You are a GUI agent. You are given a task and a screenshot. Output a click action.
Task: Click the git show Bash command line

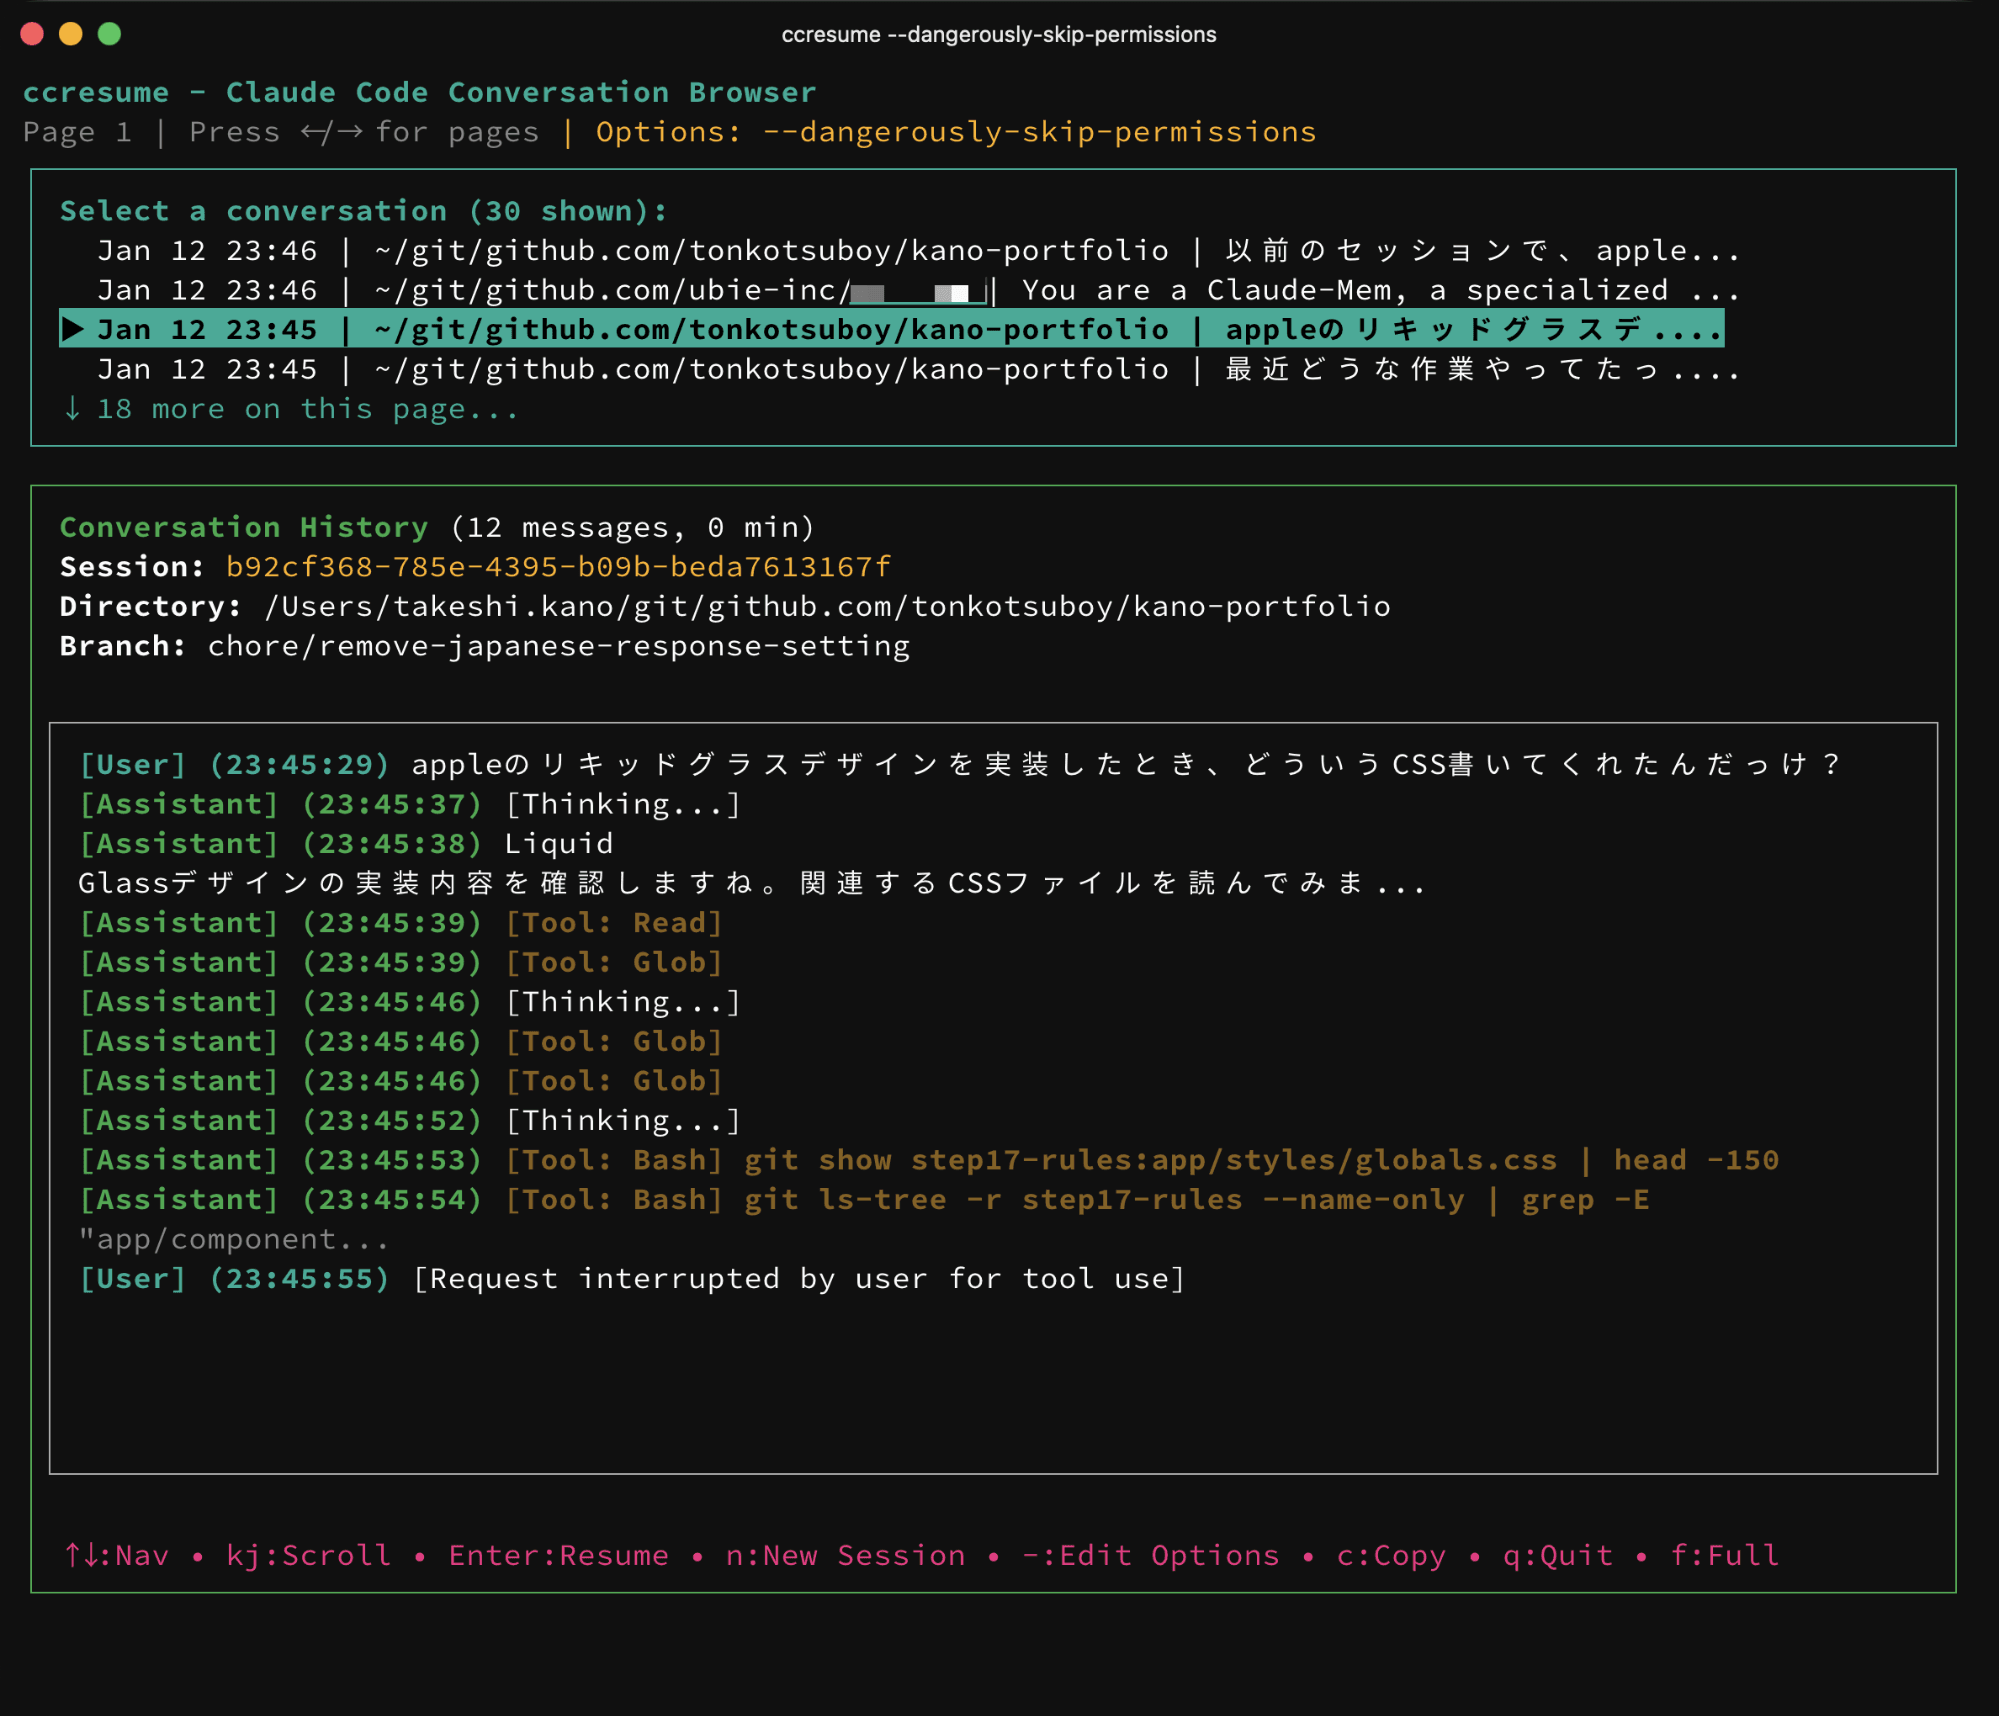(1150, 1160)
